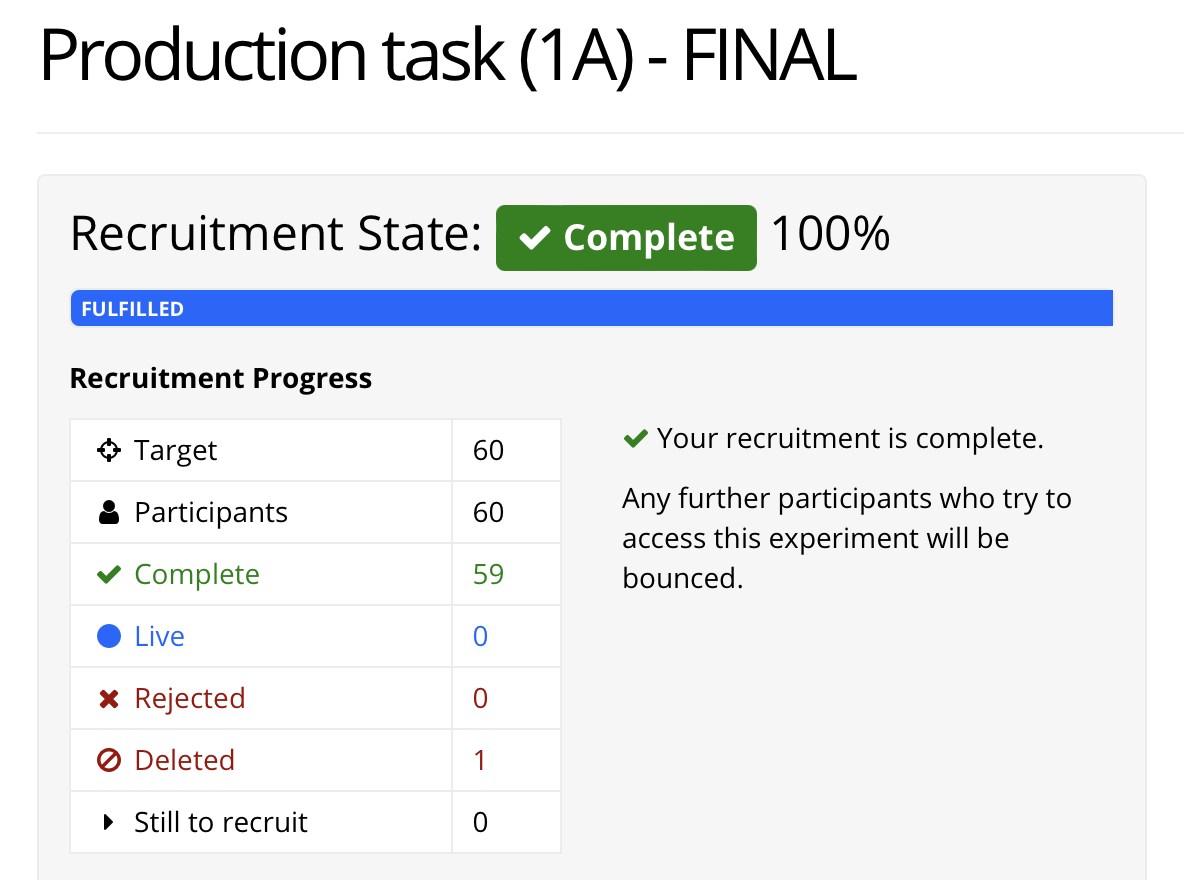Click the person Participants icon
This screenshot has height=880, width=1184.
point(109,512)
